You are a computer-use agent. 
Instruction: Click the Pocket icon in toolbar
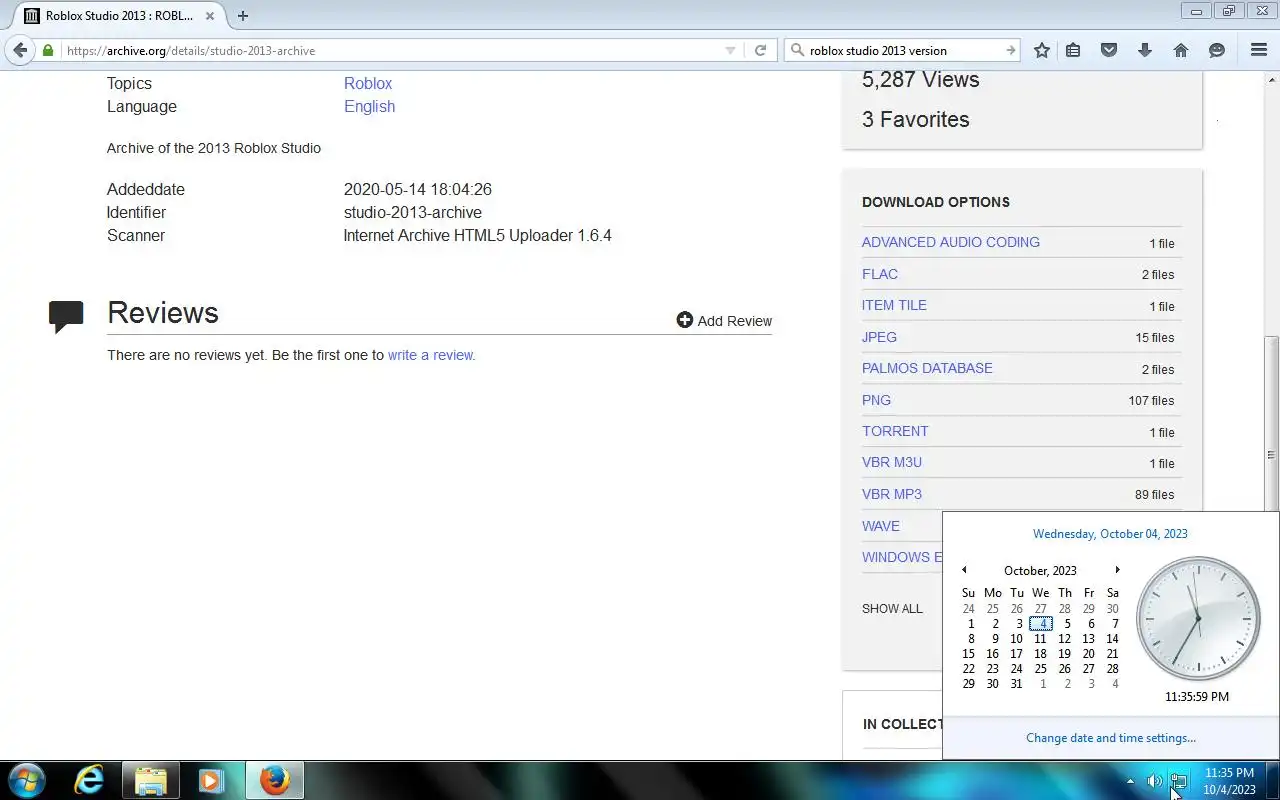tap(1109, 50)
